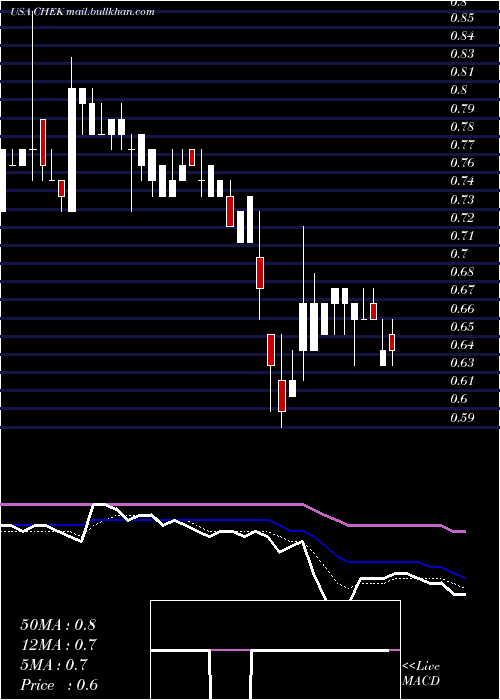500x700 pixels.
Task: Click the 0.59 axis value
Action: tap(461, 418)
